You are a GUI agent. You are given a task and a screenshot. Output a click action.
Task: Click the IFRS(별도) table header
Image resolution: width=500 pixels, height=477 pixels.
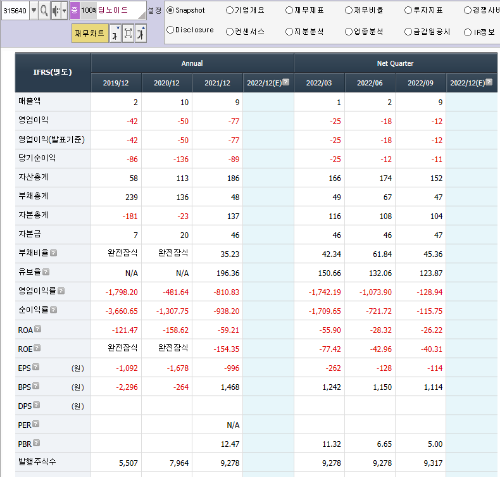(53, 72)
